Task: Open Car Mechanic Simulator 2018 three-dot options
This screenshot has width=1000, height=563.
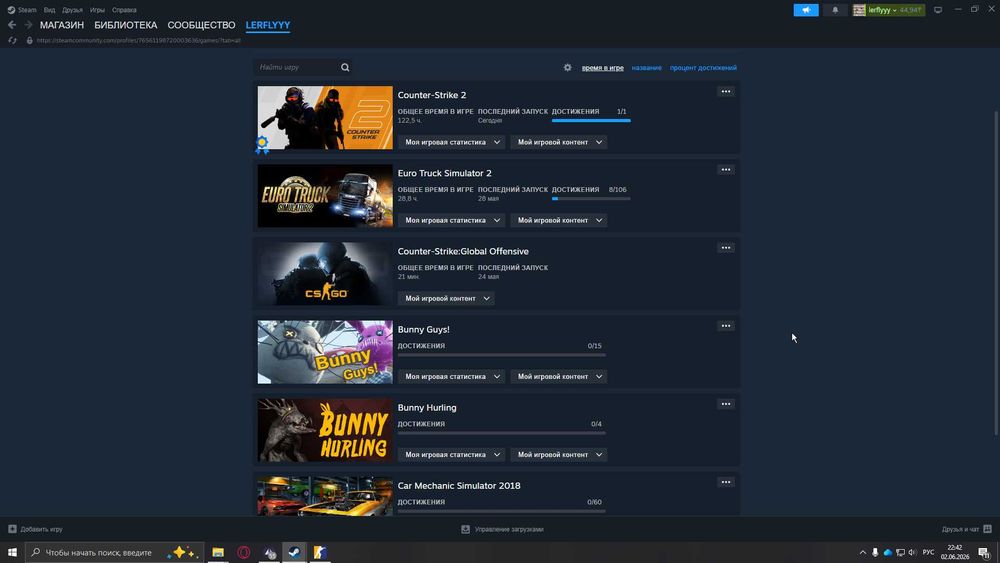Action: coord(726,482)
